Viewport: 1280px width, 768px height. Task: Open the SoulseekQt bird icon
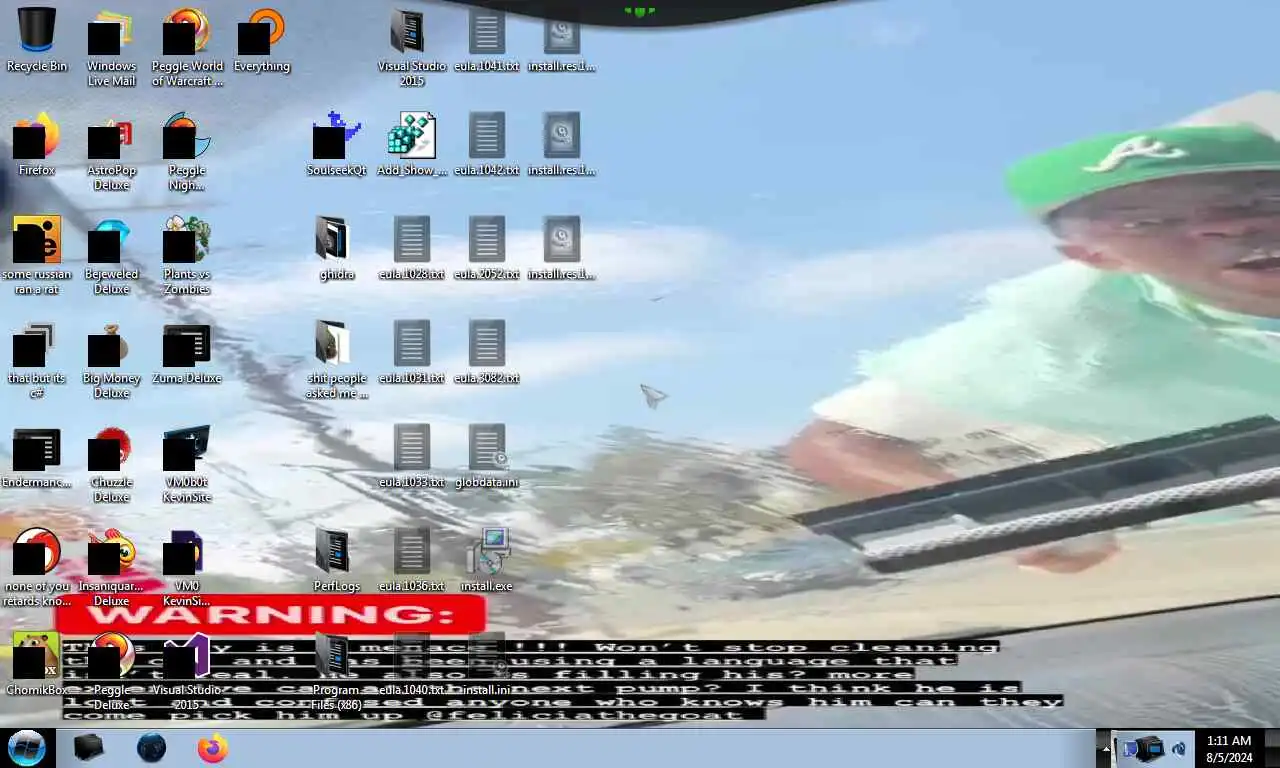click(x=337, y=144)
